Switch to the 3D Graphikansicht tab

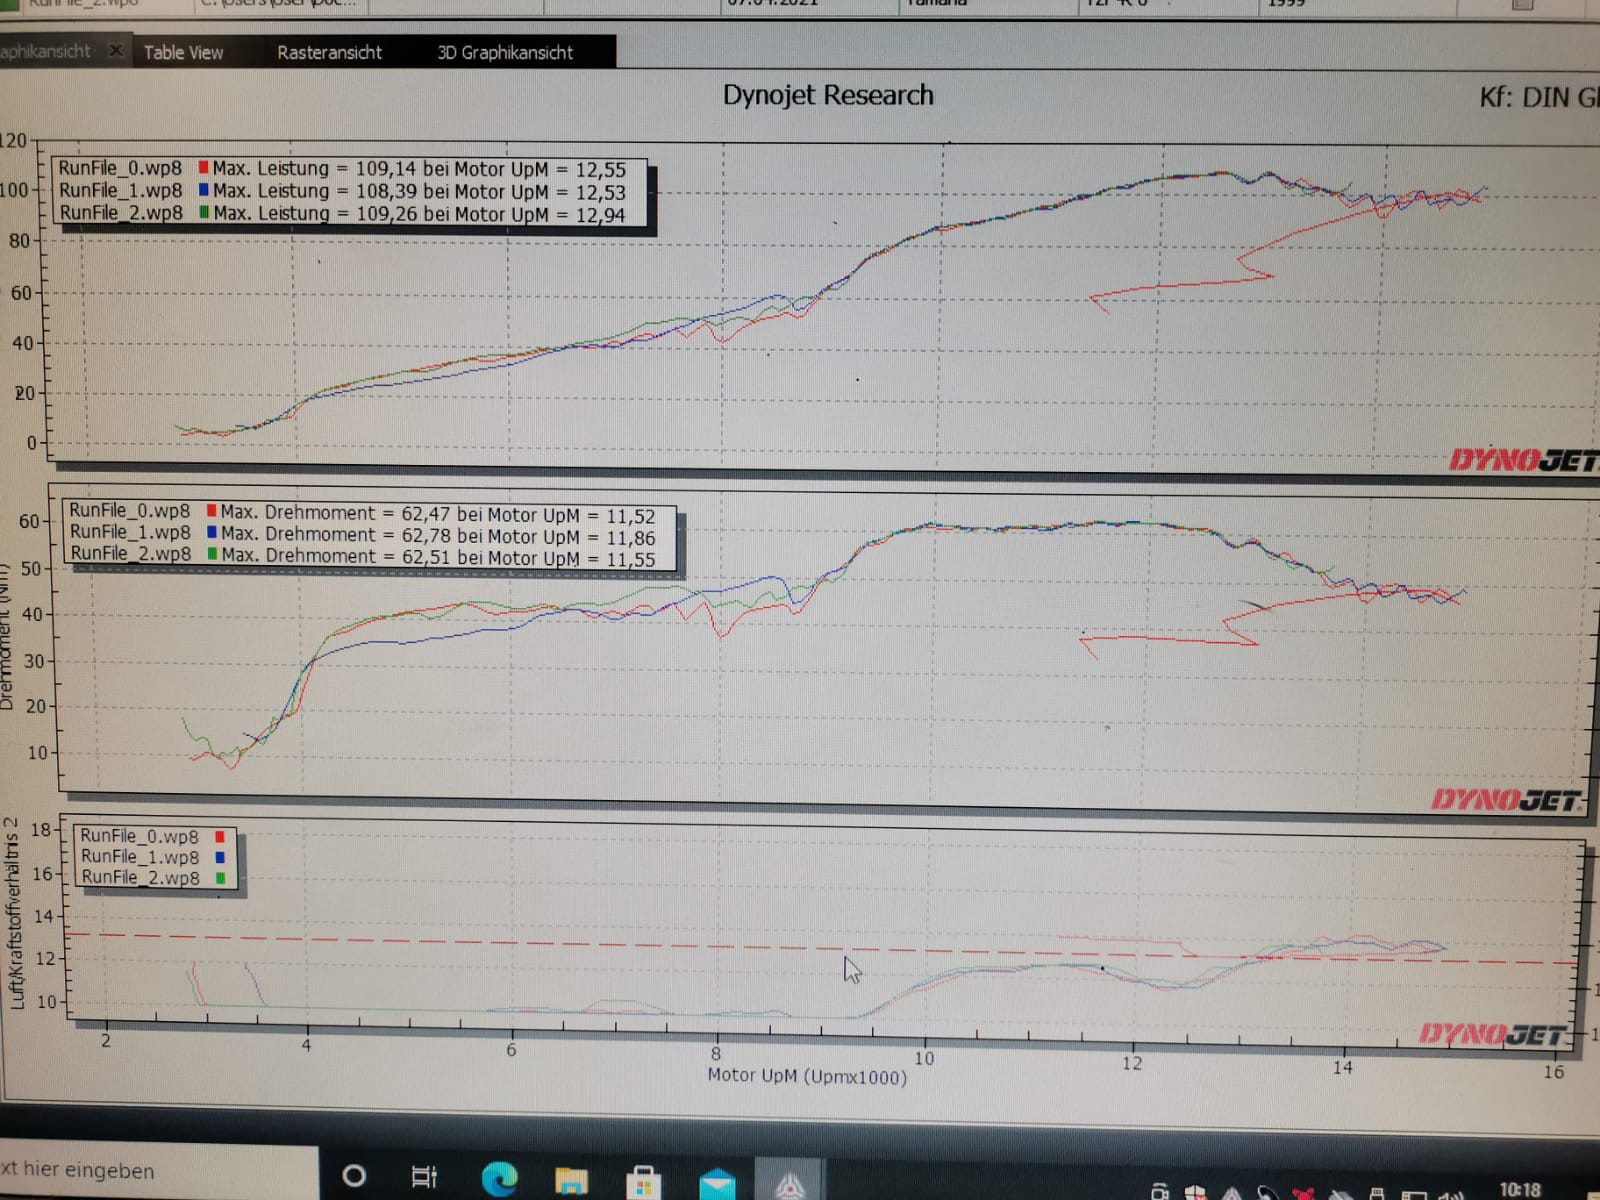pos(505,53)
